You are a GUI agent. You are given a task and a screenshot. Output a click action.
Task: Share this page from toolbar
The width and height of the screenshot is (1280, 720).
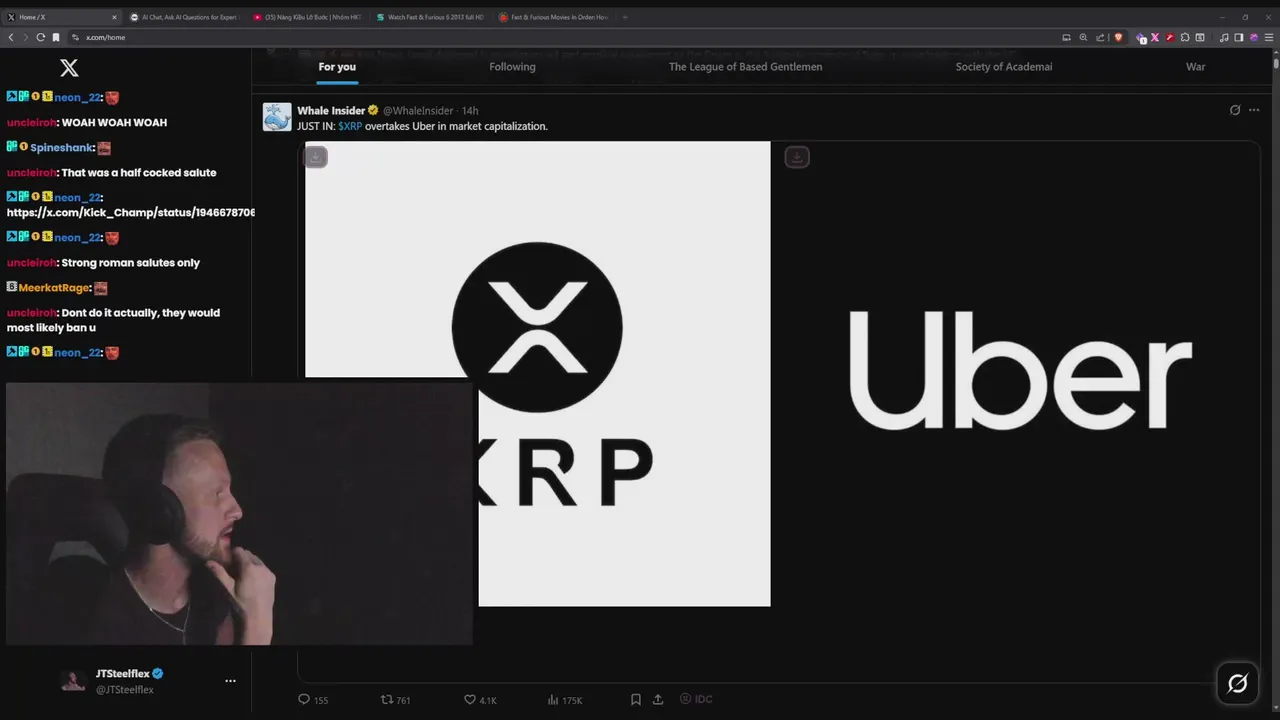point(1100,37)
